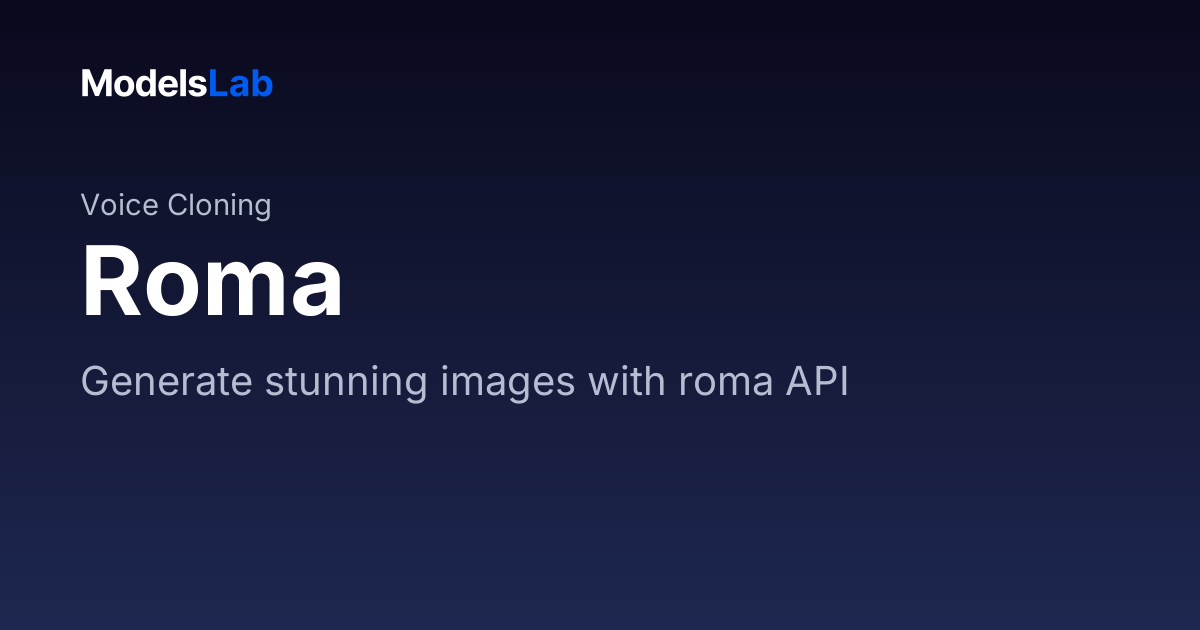Open the large "Roma" heading
The width and height of the screenshot is (1200, 630).
(x=212, y=282)
